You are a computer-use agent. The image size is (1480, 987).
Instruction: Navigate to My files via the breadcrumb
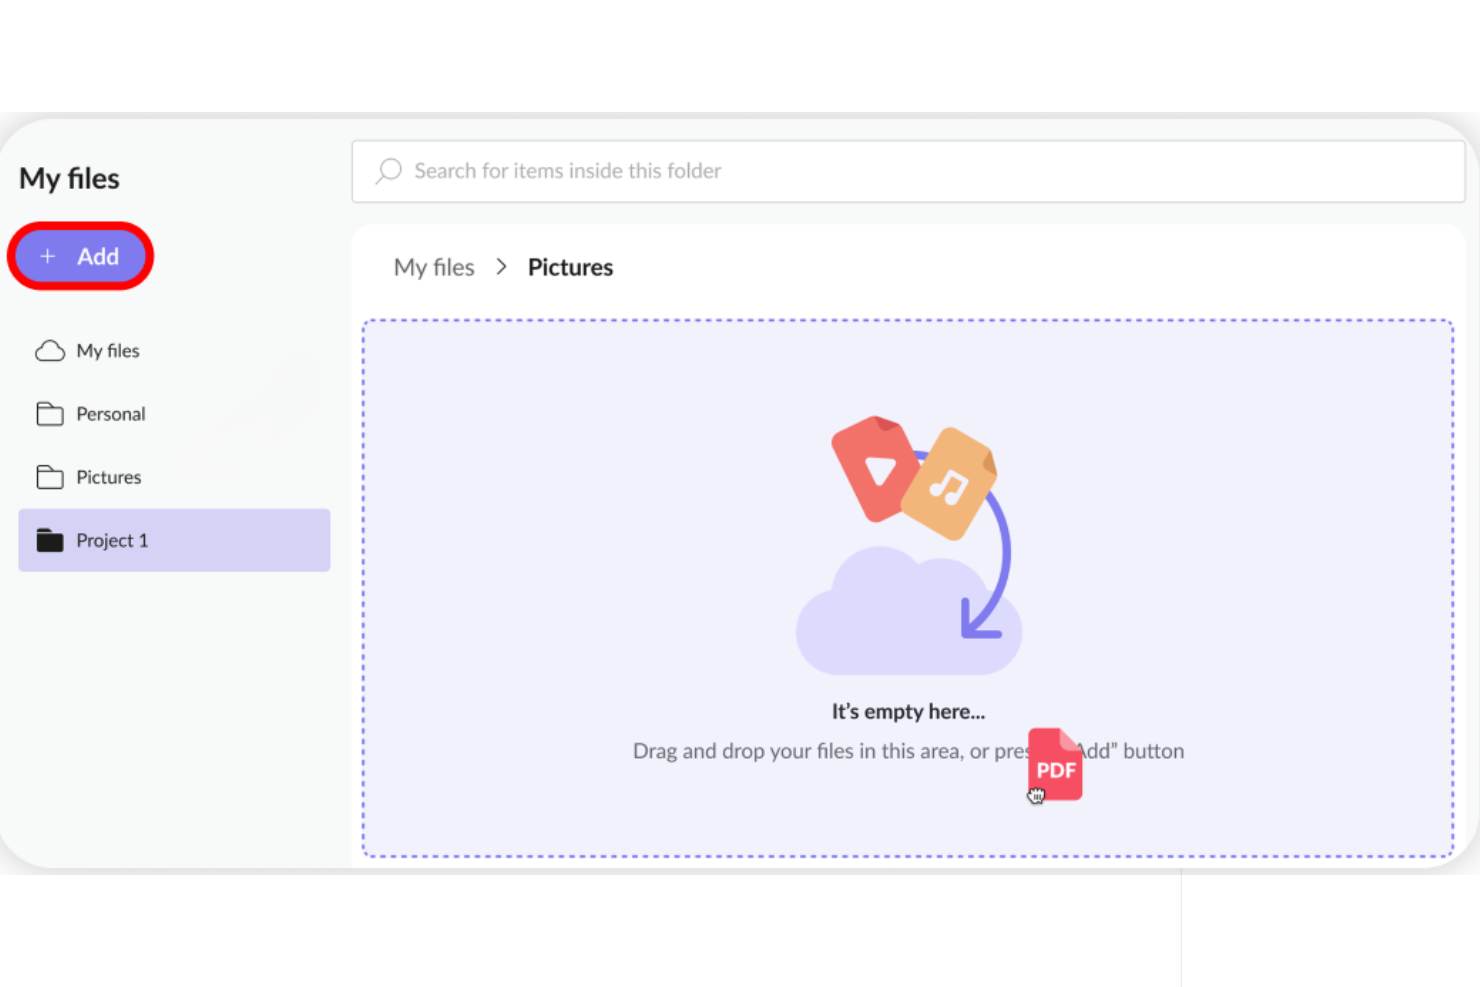point(434,267)
